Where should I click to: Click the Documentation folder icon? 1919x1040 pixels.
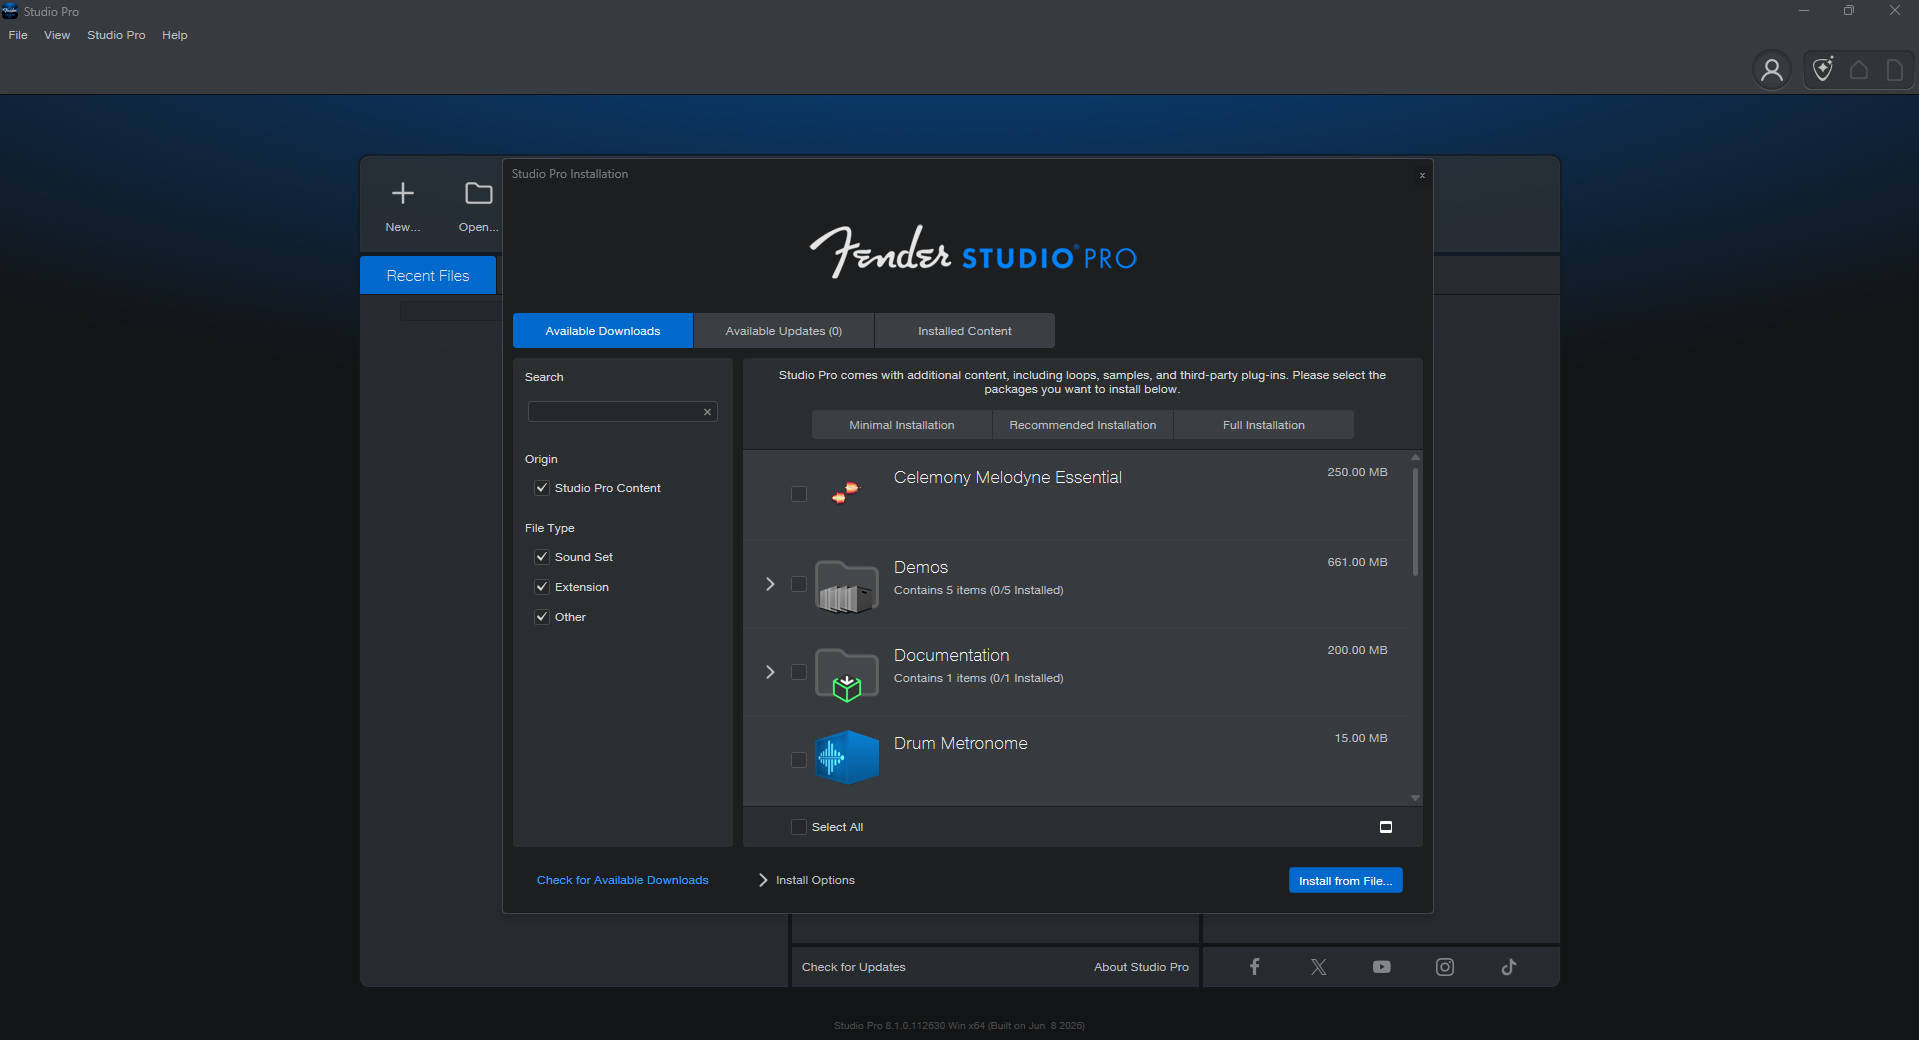pyautogui.click(x=846, y=675)
